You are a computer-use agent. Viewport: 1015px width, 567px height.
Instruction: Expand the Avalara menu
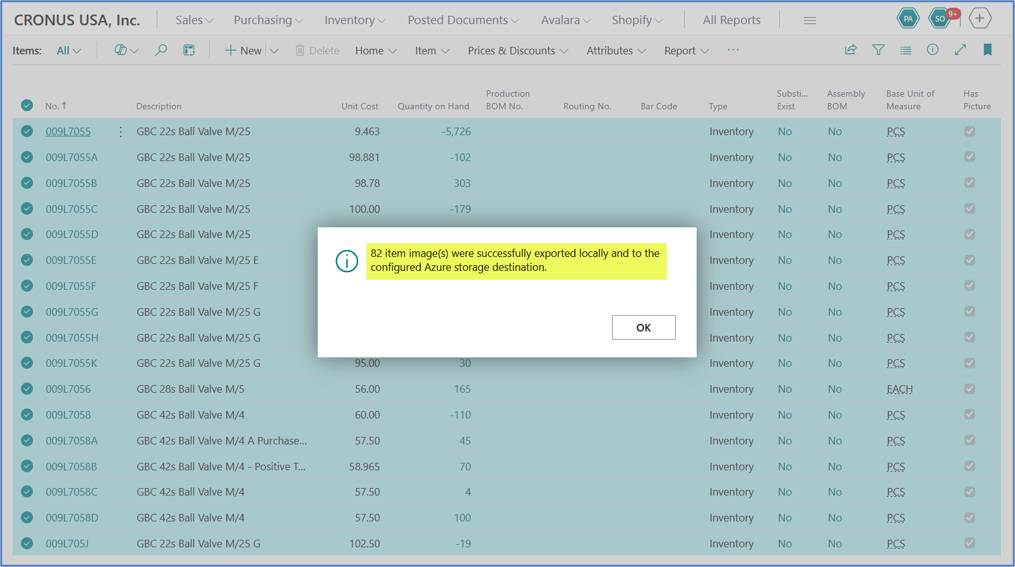coord(566,20)
